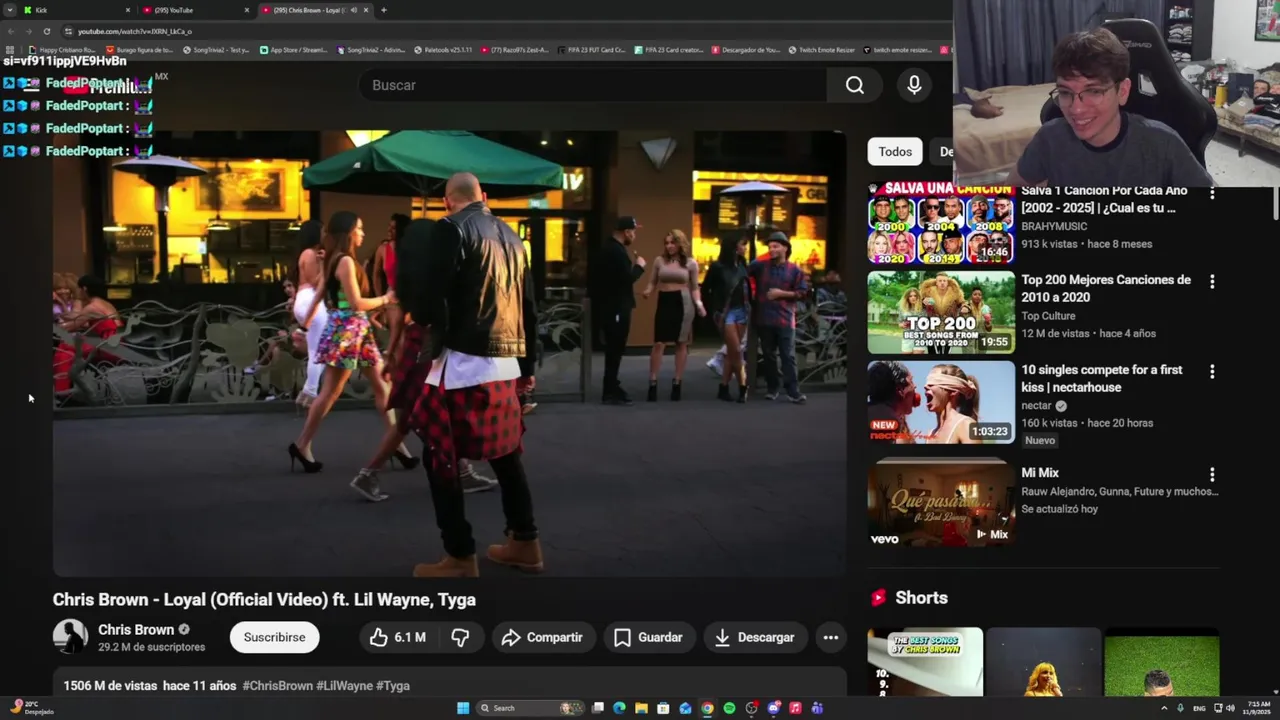Open more actions menu beside Descargar

[830, 637]
